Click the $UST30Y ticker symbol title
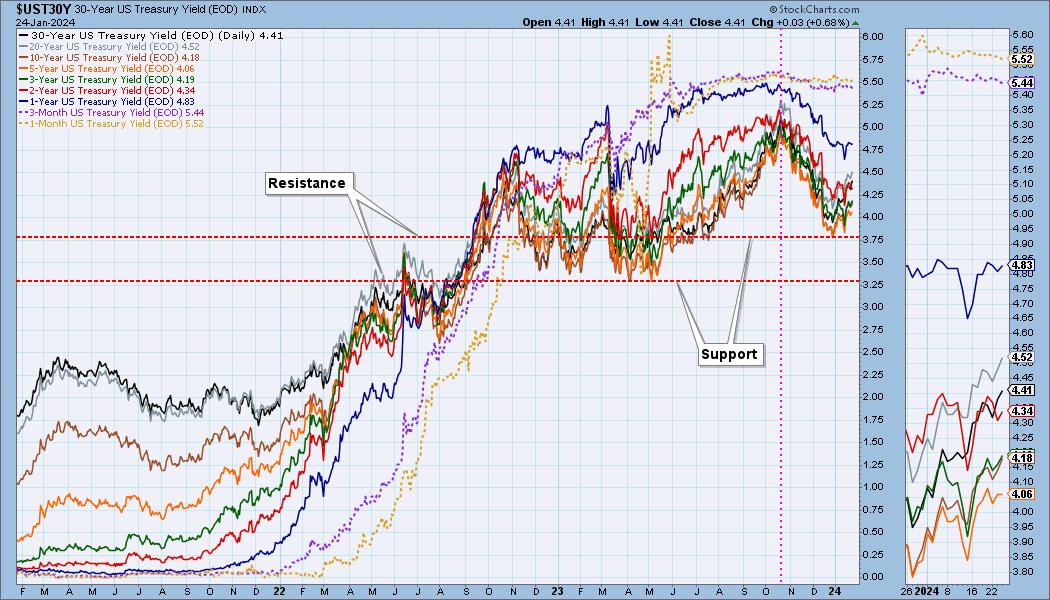1050x600 pixels. 43,9
